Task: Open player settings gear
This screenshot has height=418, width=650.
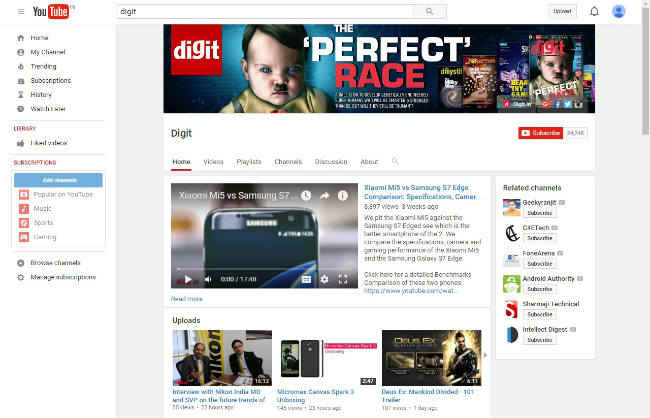Action: point(324,279)
